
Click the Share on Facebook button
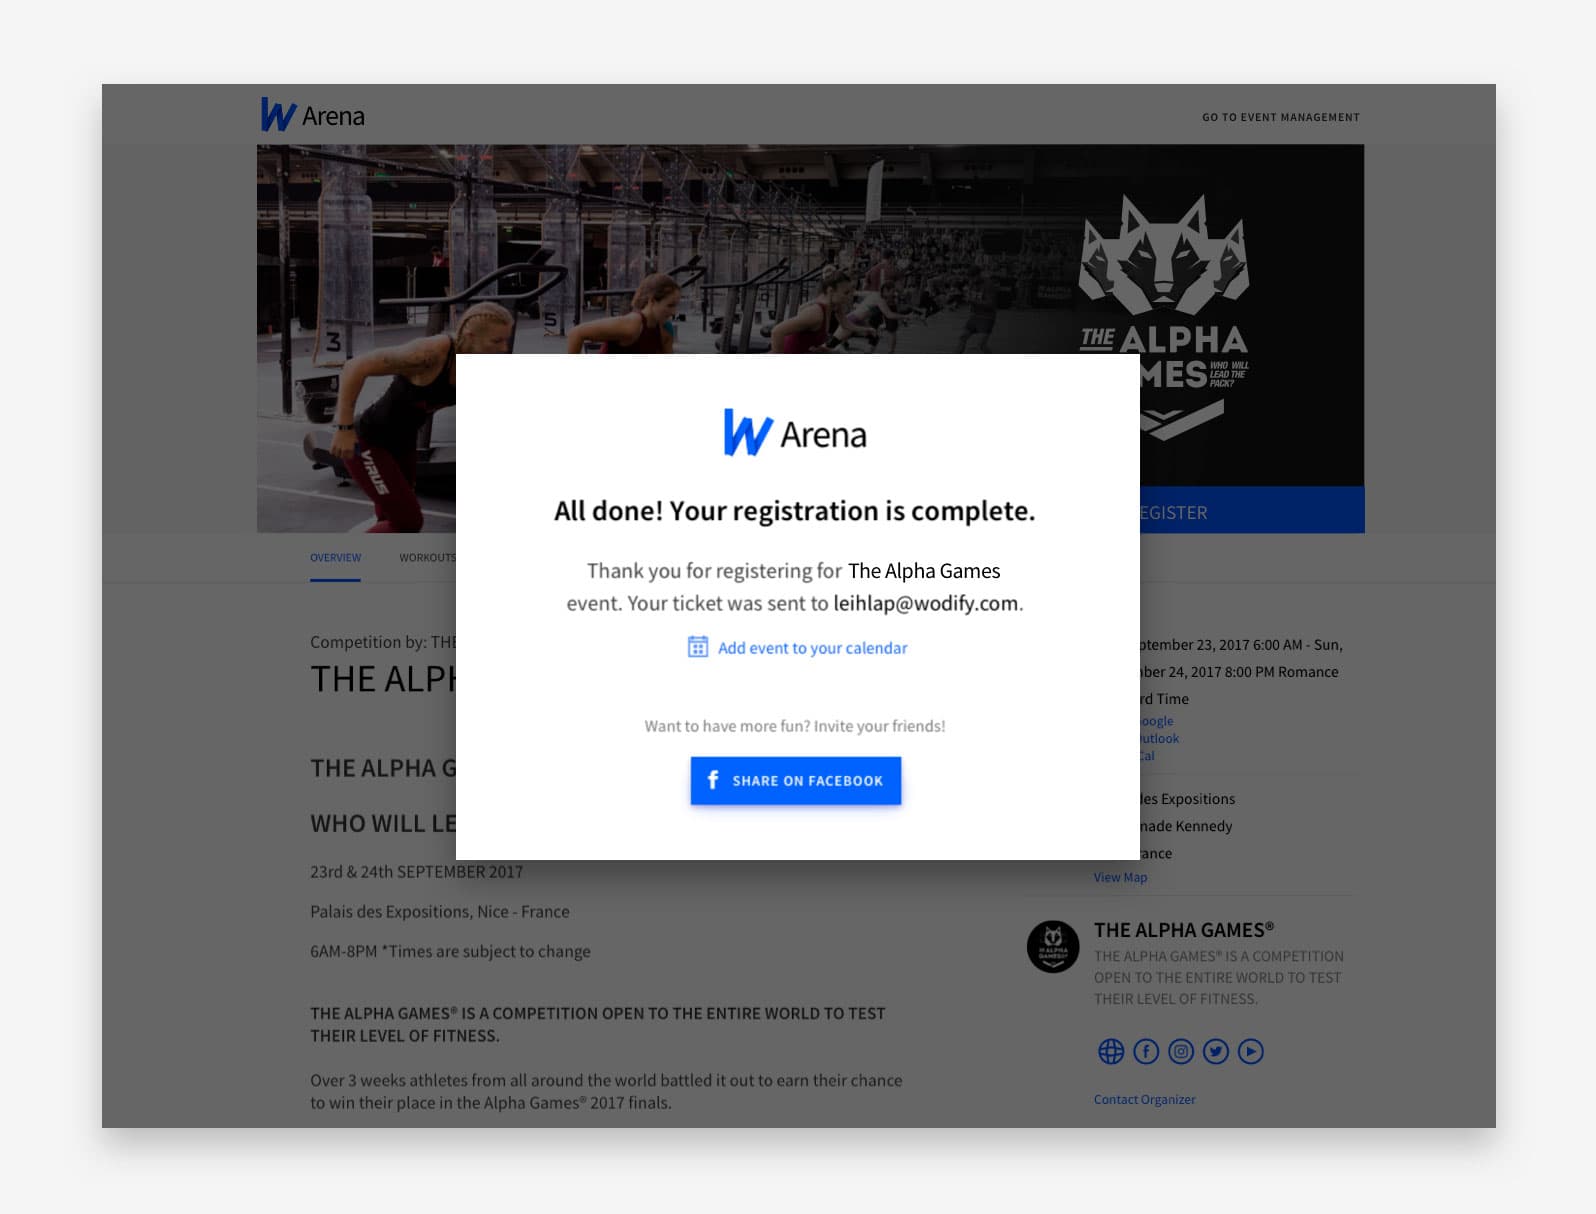[x=795, y=780]
